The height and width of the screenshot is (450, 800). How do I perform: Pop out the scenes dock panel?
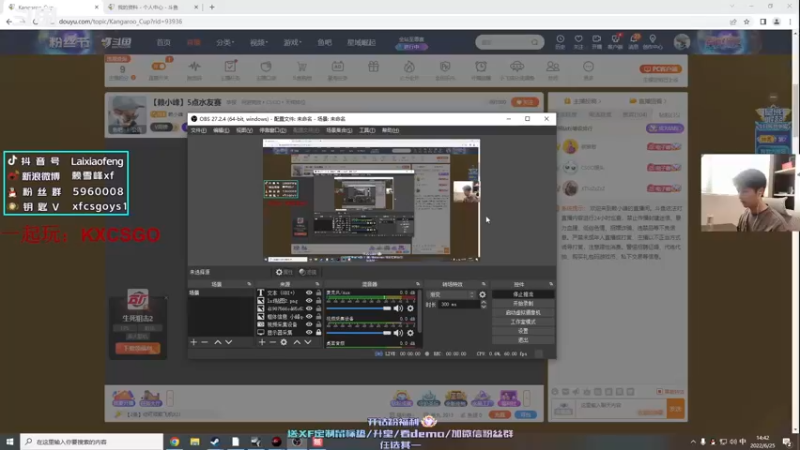coord(249,284)
